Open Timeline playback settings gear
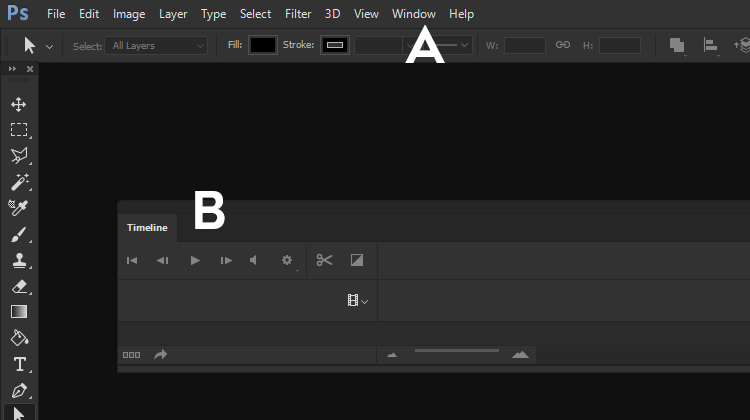Screen dimensions: 750x420 tap(287, 260)
